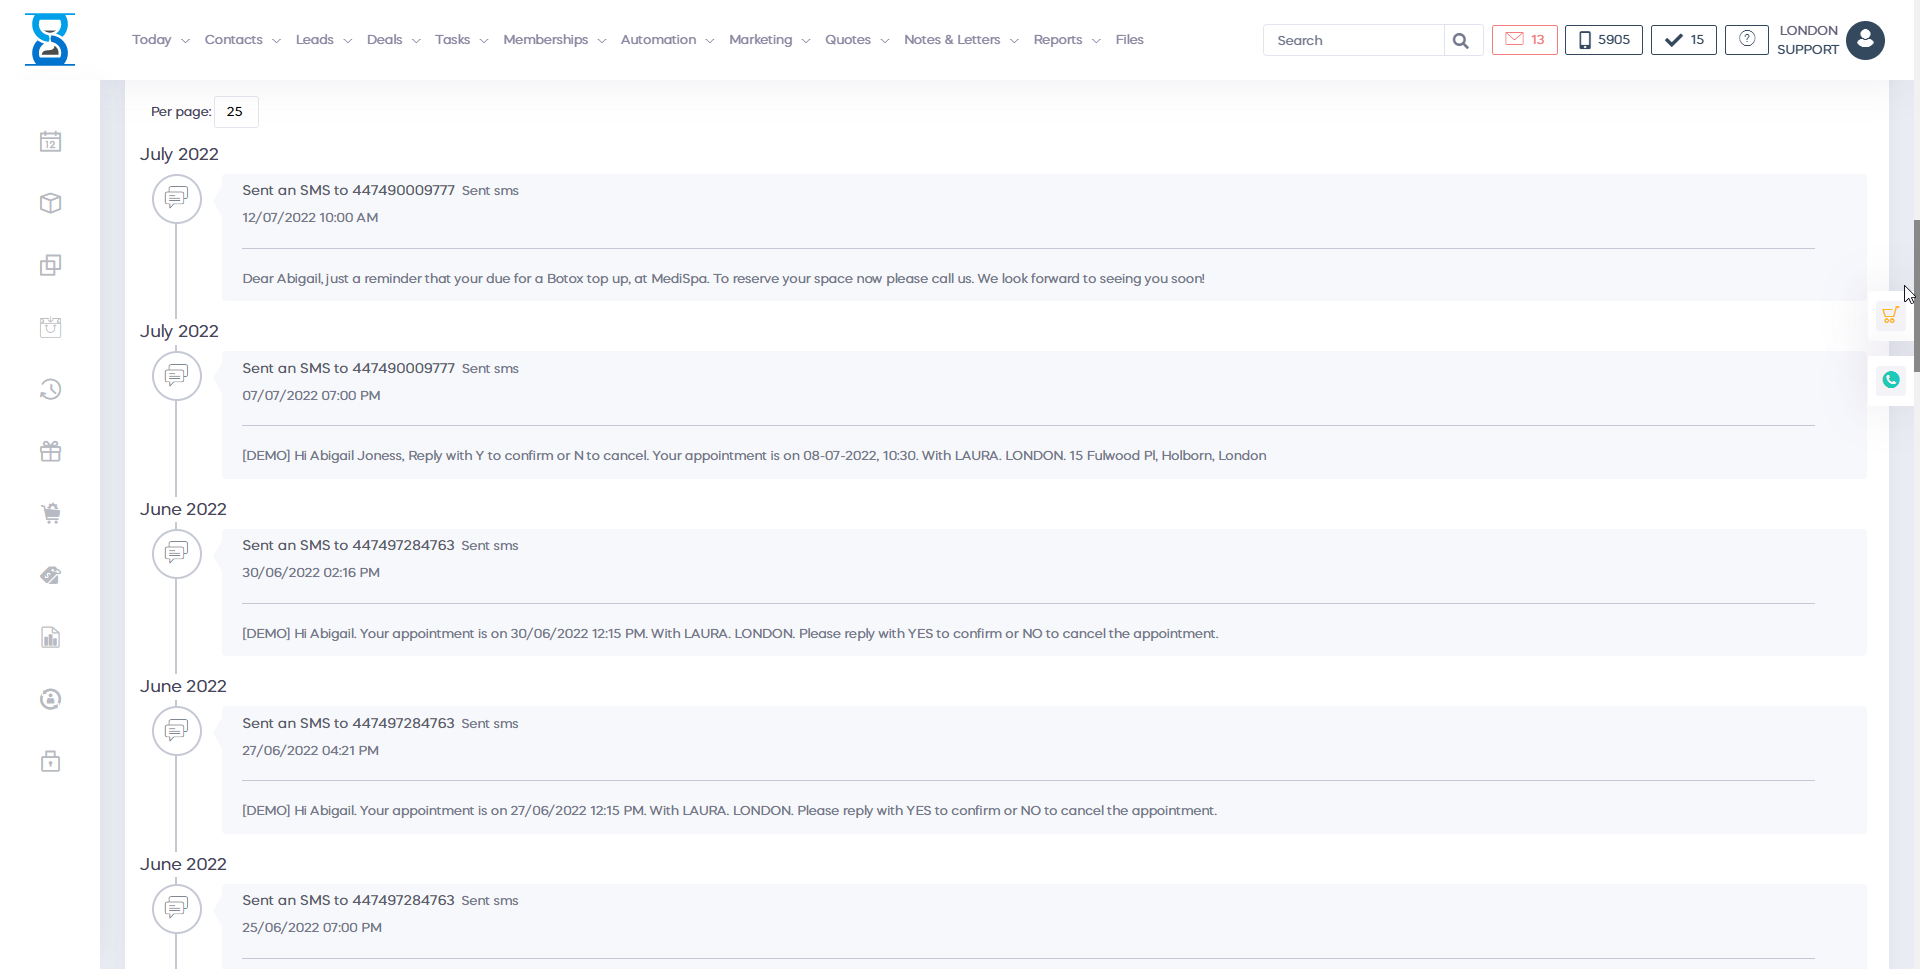Click the orange cart floating widget
Image resolution: width=1920 pixels, height=969 pixels.
(x=1889, y=316)
